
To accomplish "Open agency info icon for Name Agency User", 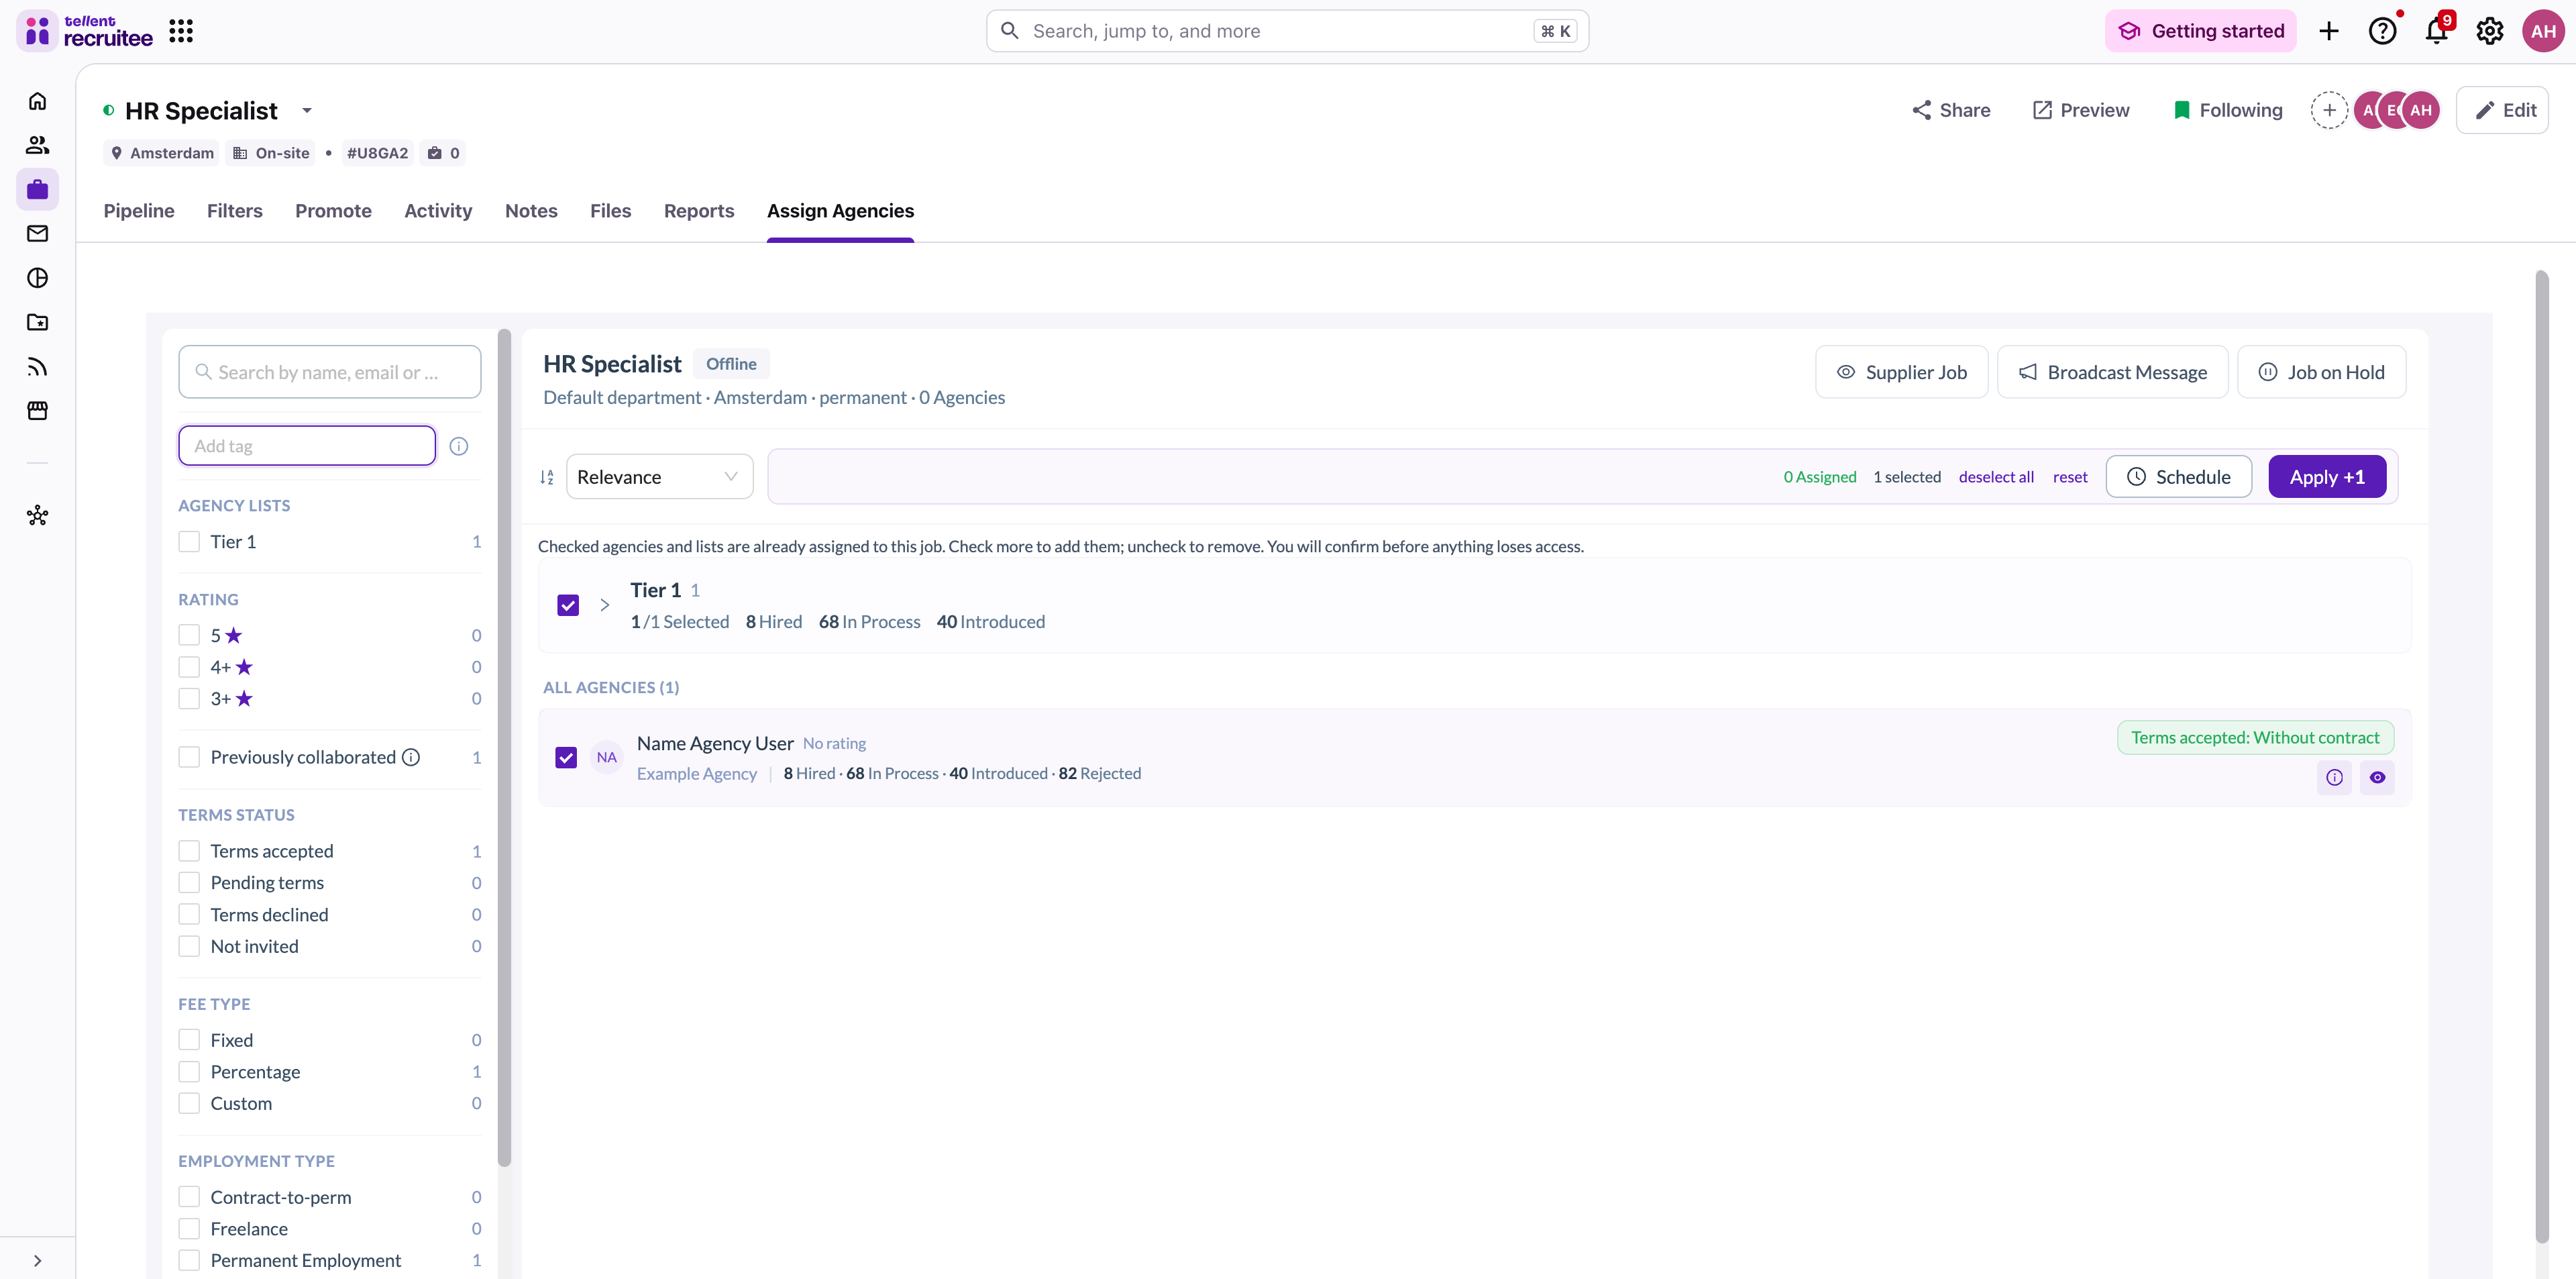I will pyautogui.click(x=2334, y=777).
